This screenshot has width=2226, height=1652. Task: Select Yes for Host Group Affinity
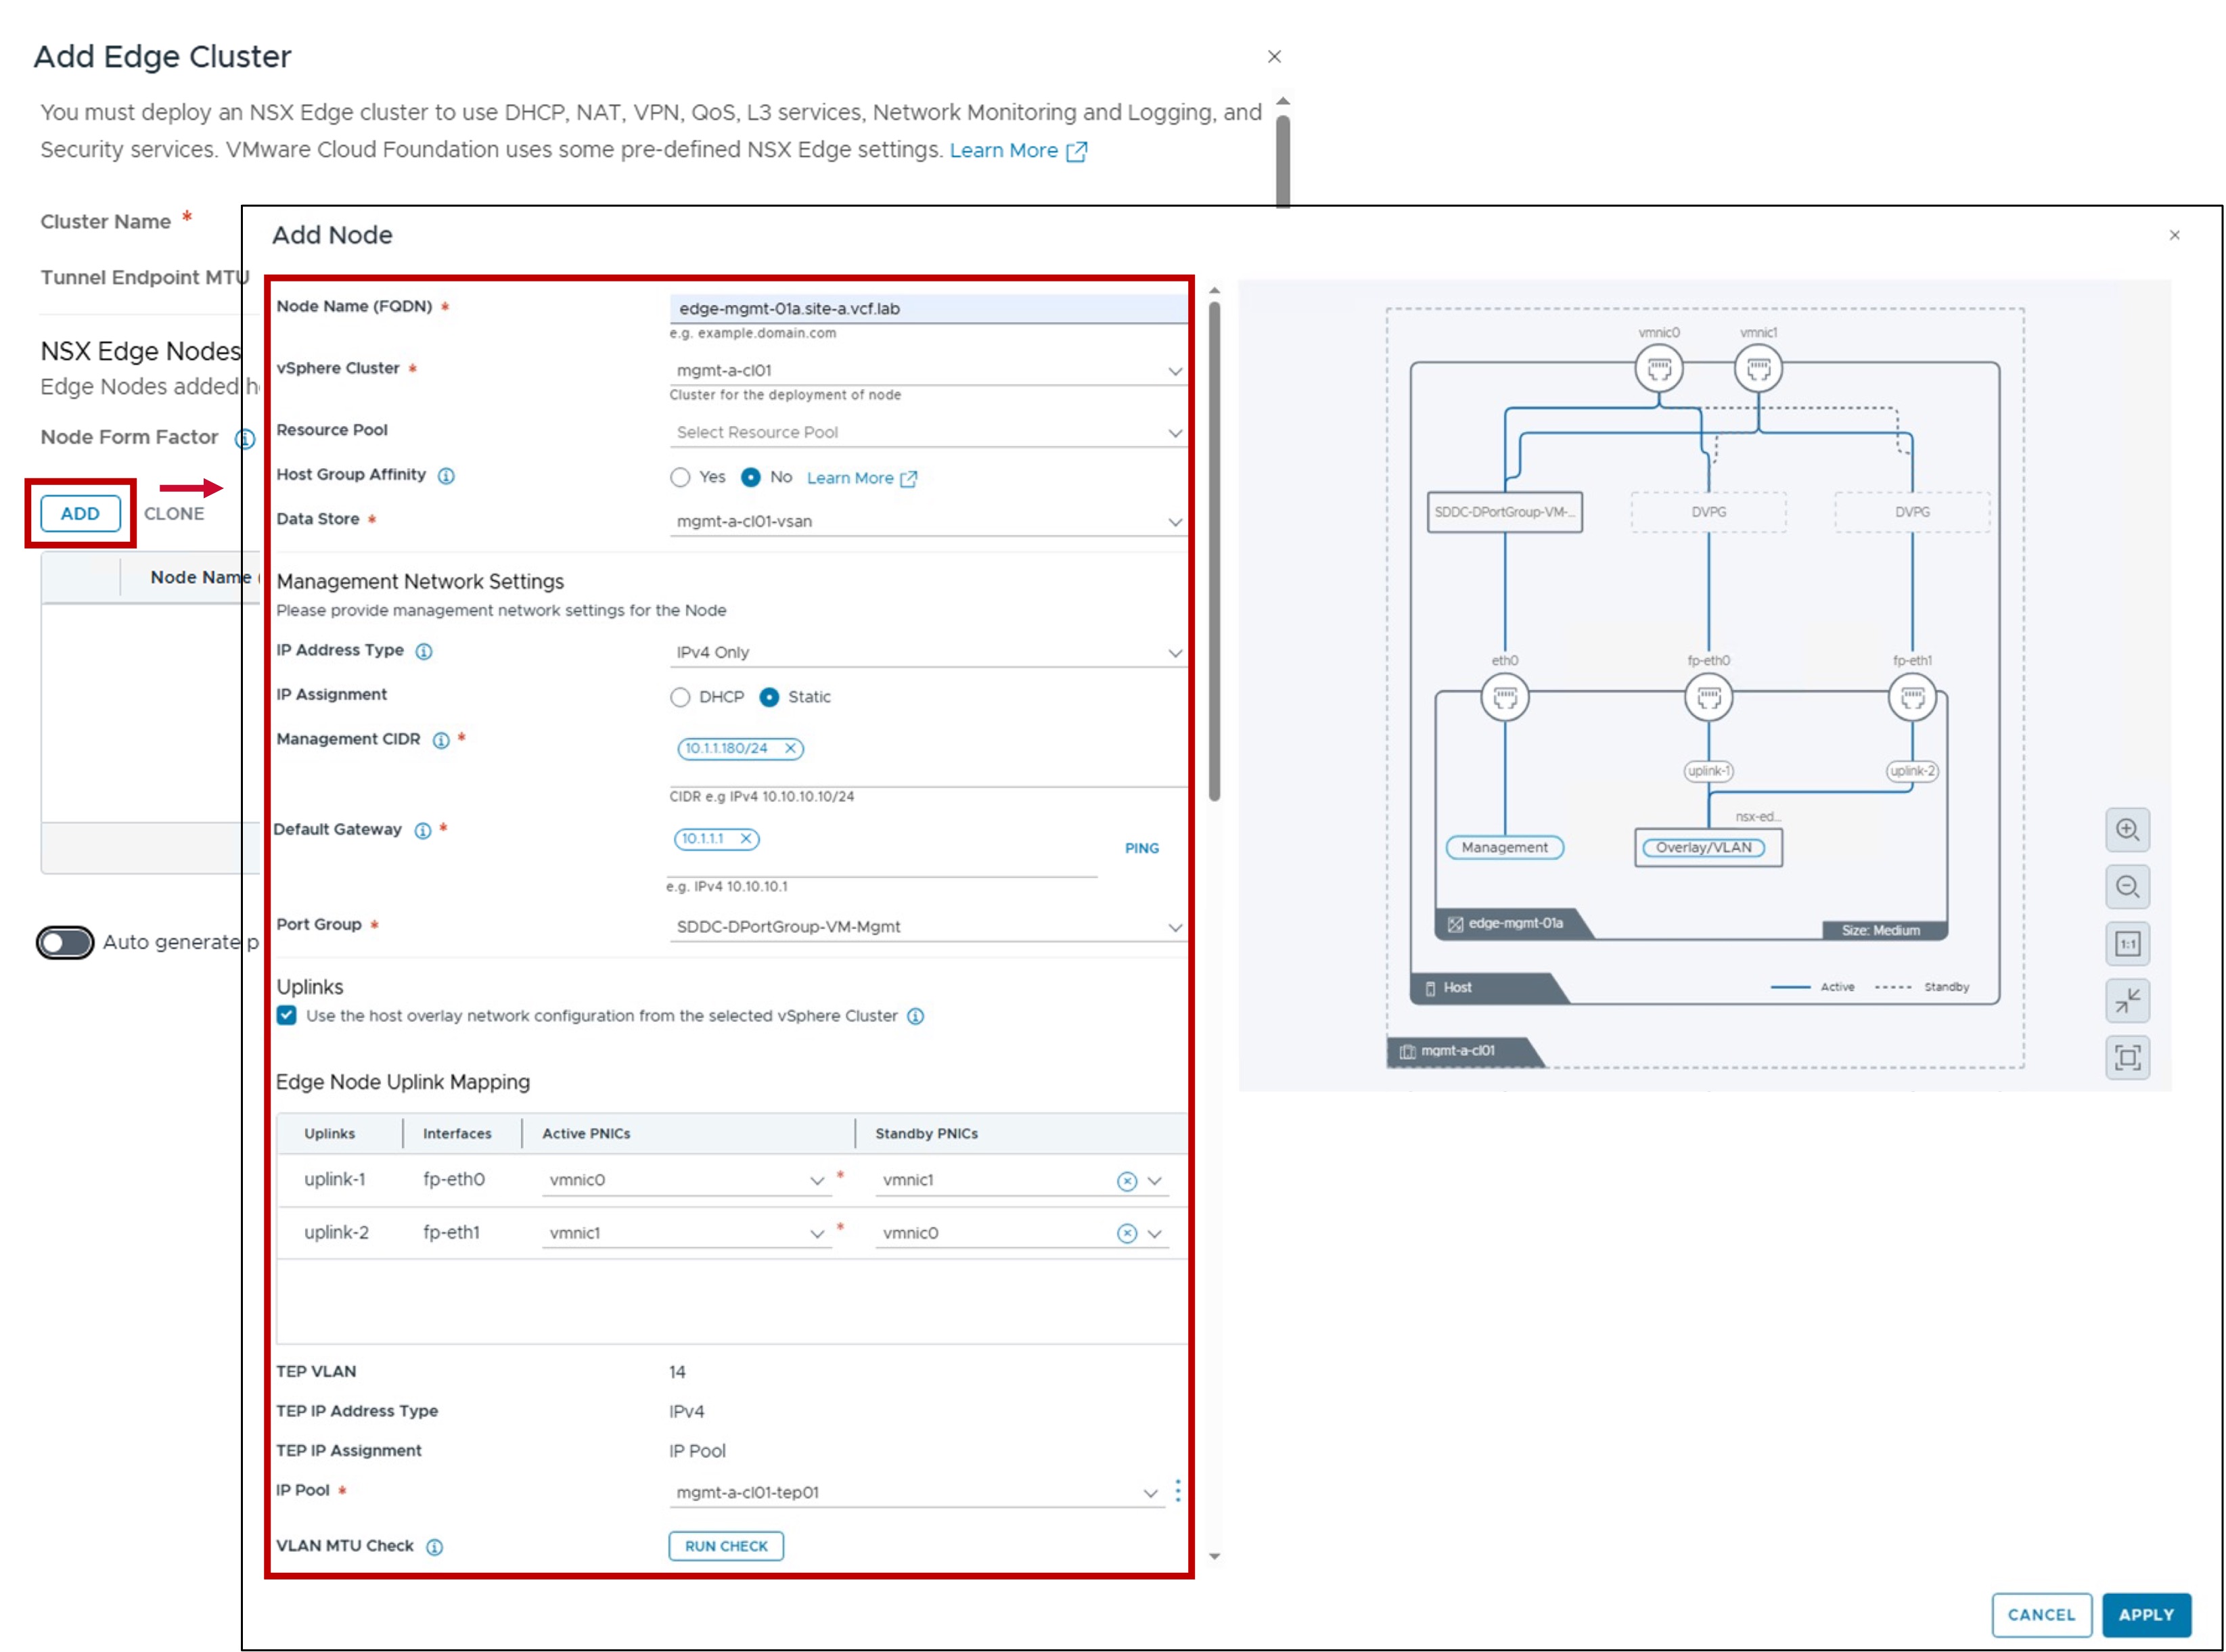(680, 478)
